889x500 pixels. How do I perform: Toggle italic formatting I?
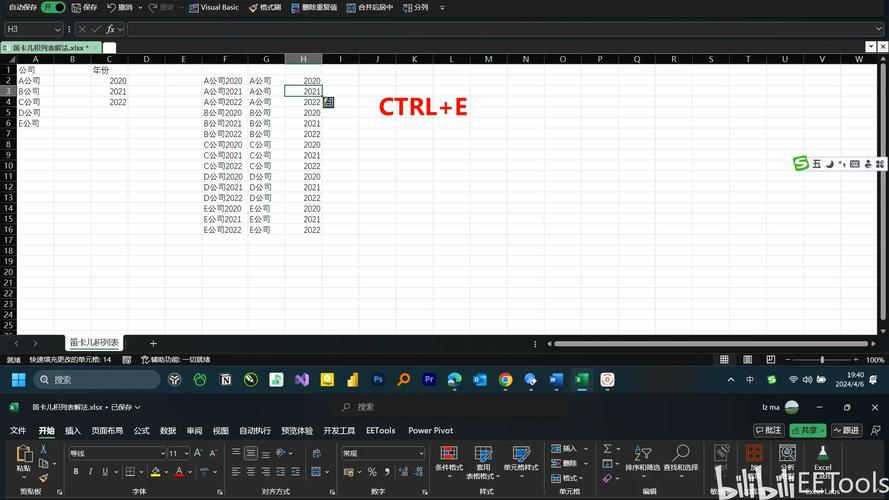click(x=90, y=472)
